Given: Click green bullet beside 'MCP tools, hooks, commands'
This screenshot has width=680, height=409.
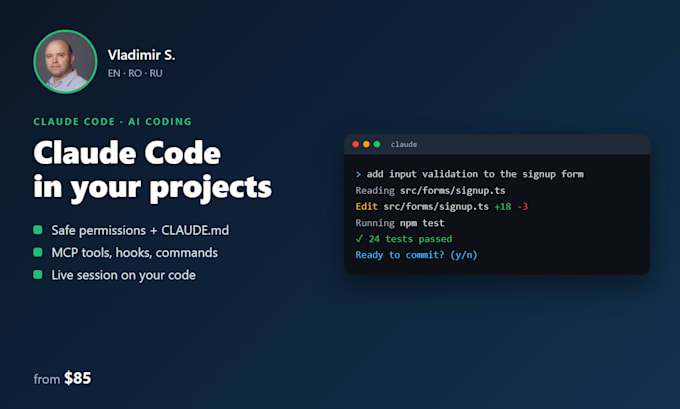Looking at the screenshot, I should (x=38, y=252).
